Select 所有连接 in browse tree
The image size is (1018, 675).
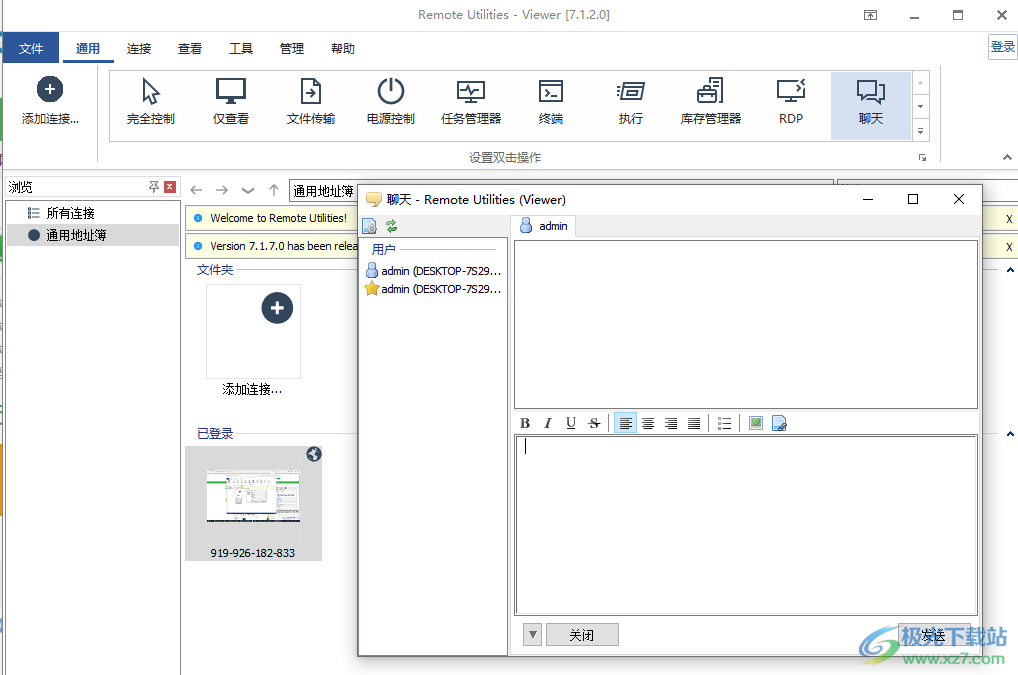tap(93, 213)
